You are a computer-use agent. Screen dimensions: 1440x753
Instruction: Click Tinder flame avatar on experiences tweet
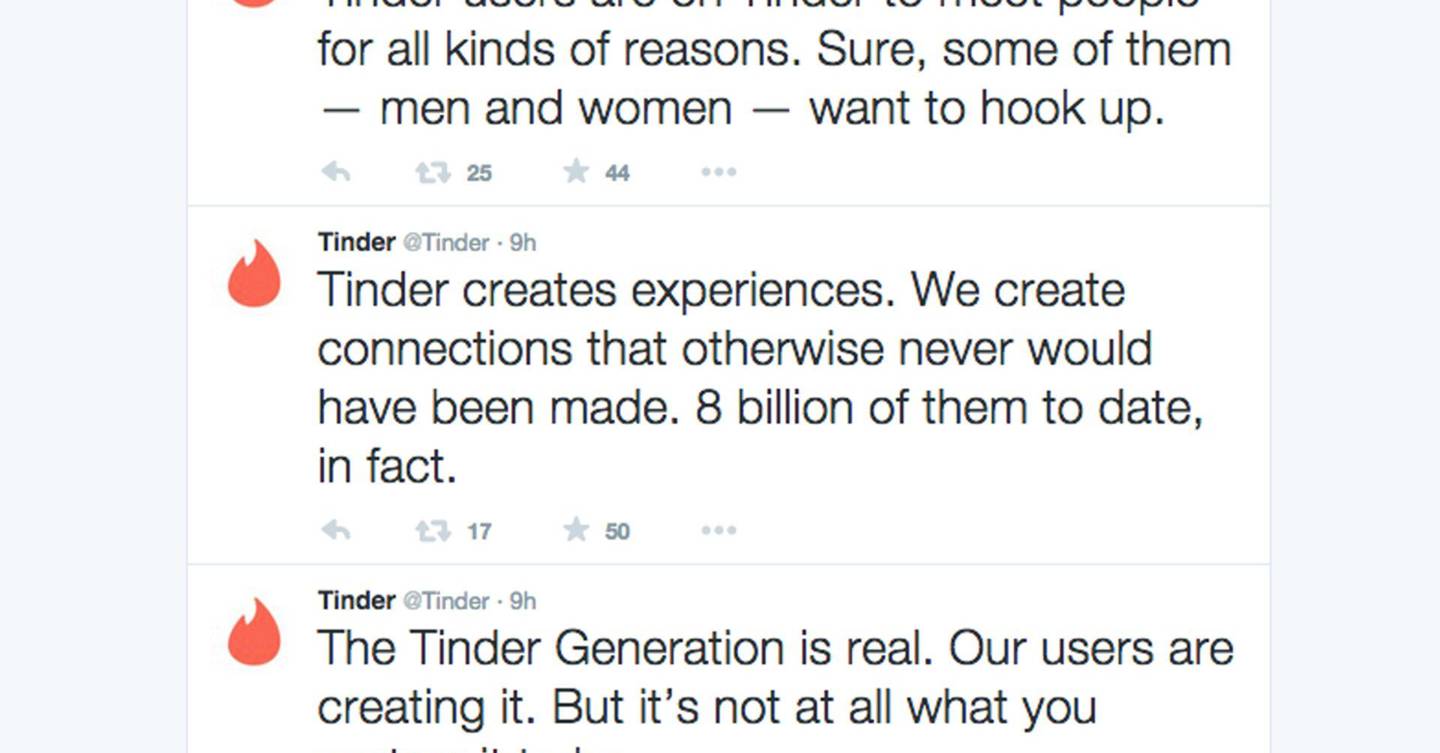[254, 273]
